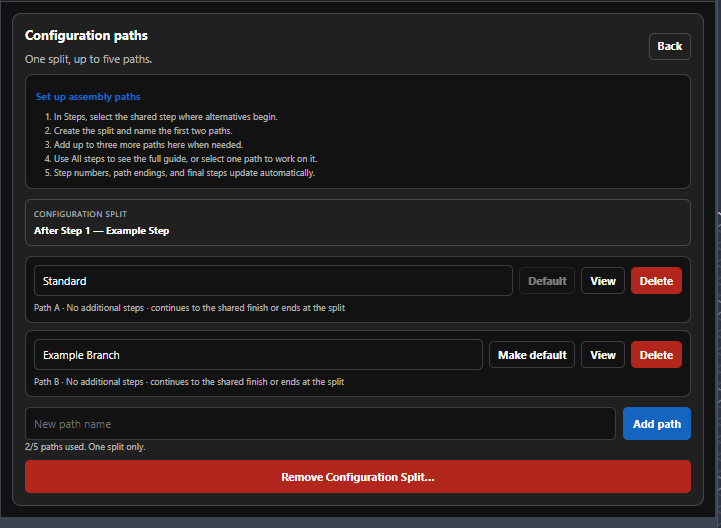Click the 'Configuration paths' title
Image resolution: width=721 pixels, height=528 pixels.
click(86, 35)
